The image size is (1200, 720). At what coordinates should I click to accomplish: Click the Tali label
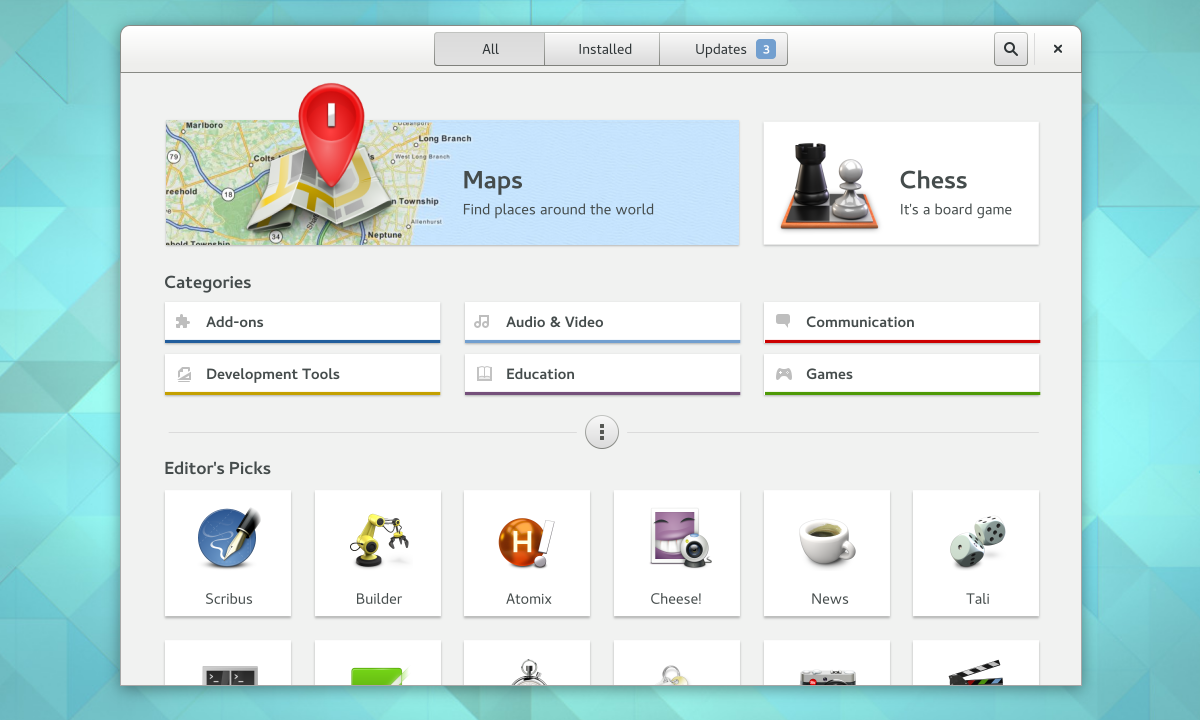pyautogui.click(x=978, y=599)
